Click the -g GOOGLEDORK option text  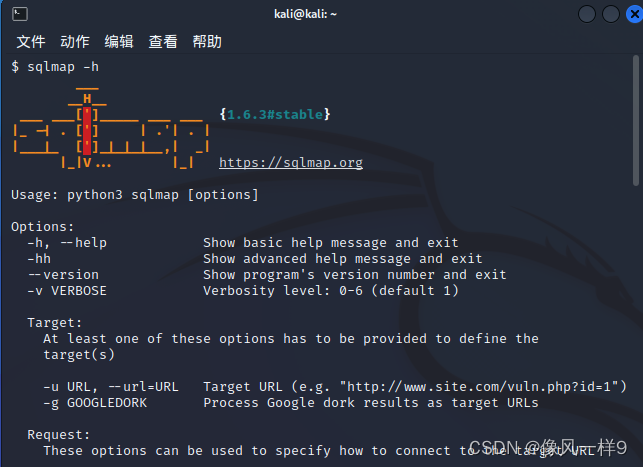[95, 403]
